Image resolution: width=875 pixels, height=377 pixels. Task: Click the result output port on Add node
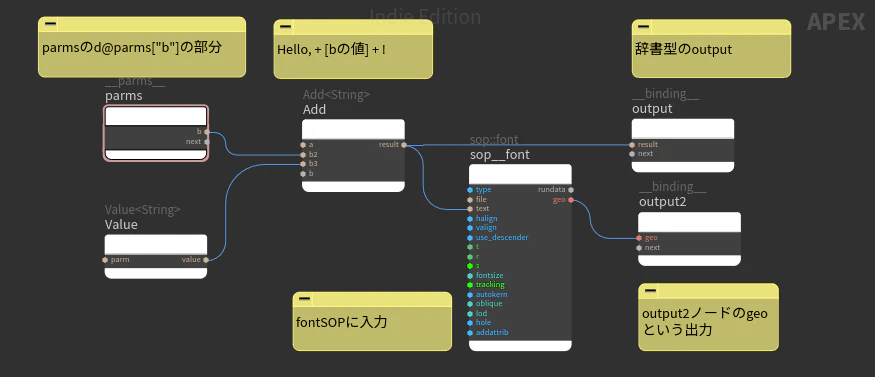coord(403,144)
